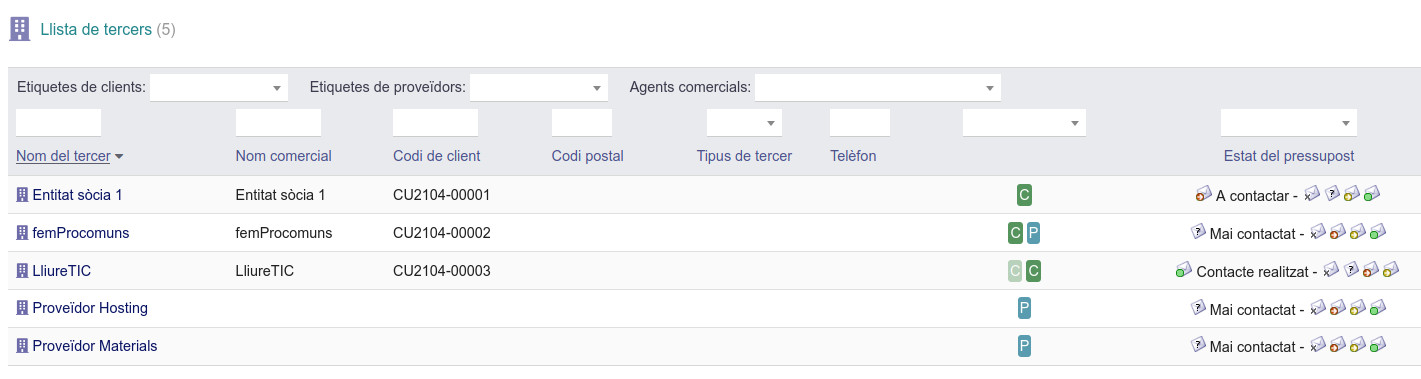This screenshot has height=379, width=1421.
Task: Open the Estat del pressupost filter dropdown
Action: click(1289, 123)
